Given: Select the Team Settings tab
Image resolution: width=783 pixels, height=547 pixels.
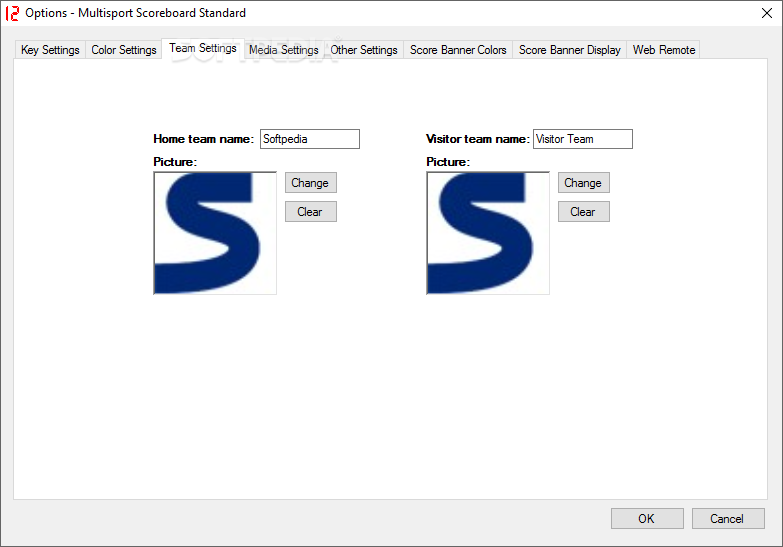Looking at the screenshot, I should [203, 48].
